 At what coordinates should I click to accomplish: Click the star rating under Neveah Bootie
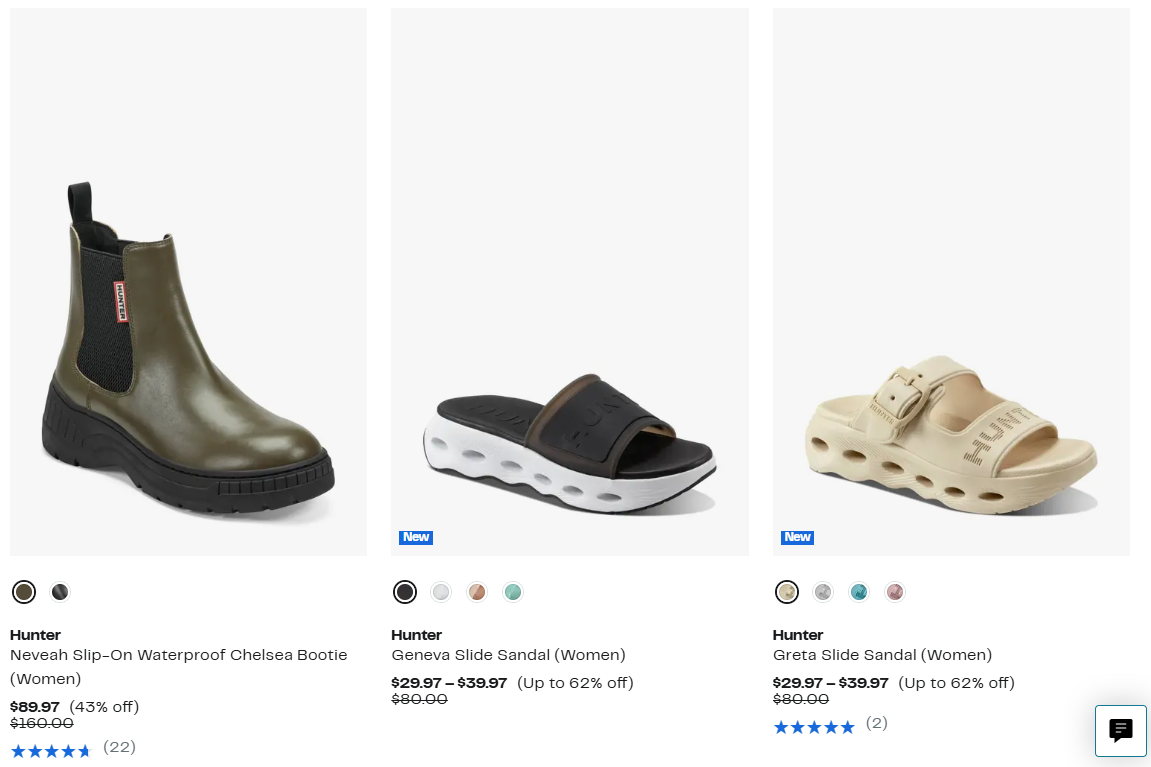click(50, 750)
